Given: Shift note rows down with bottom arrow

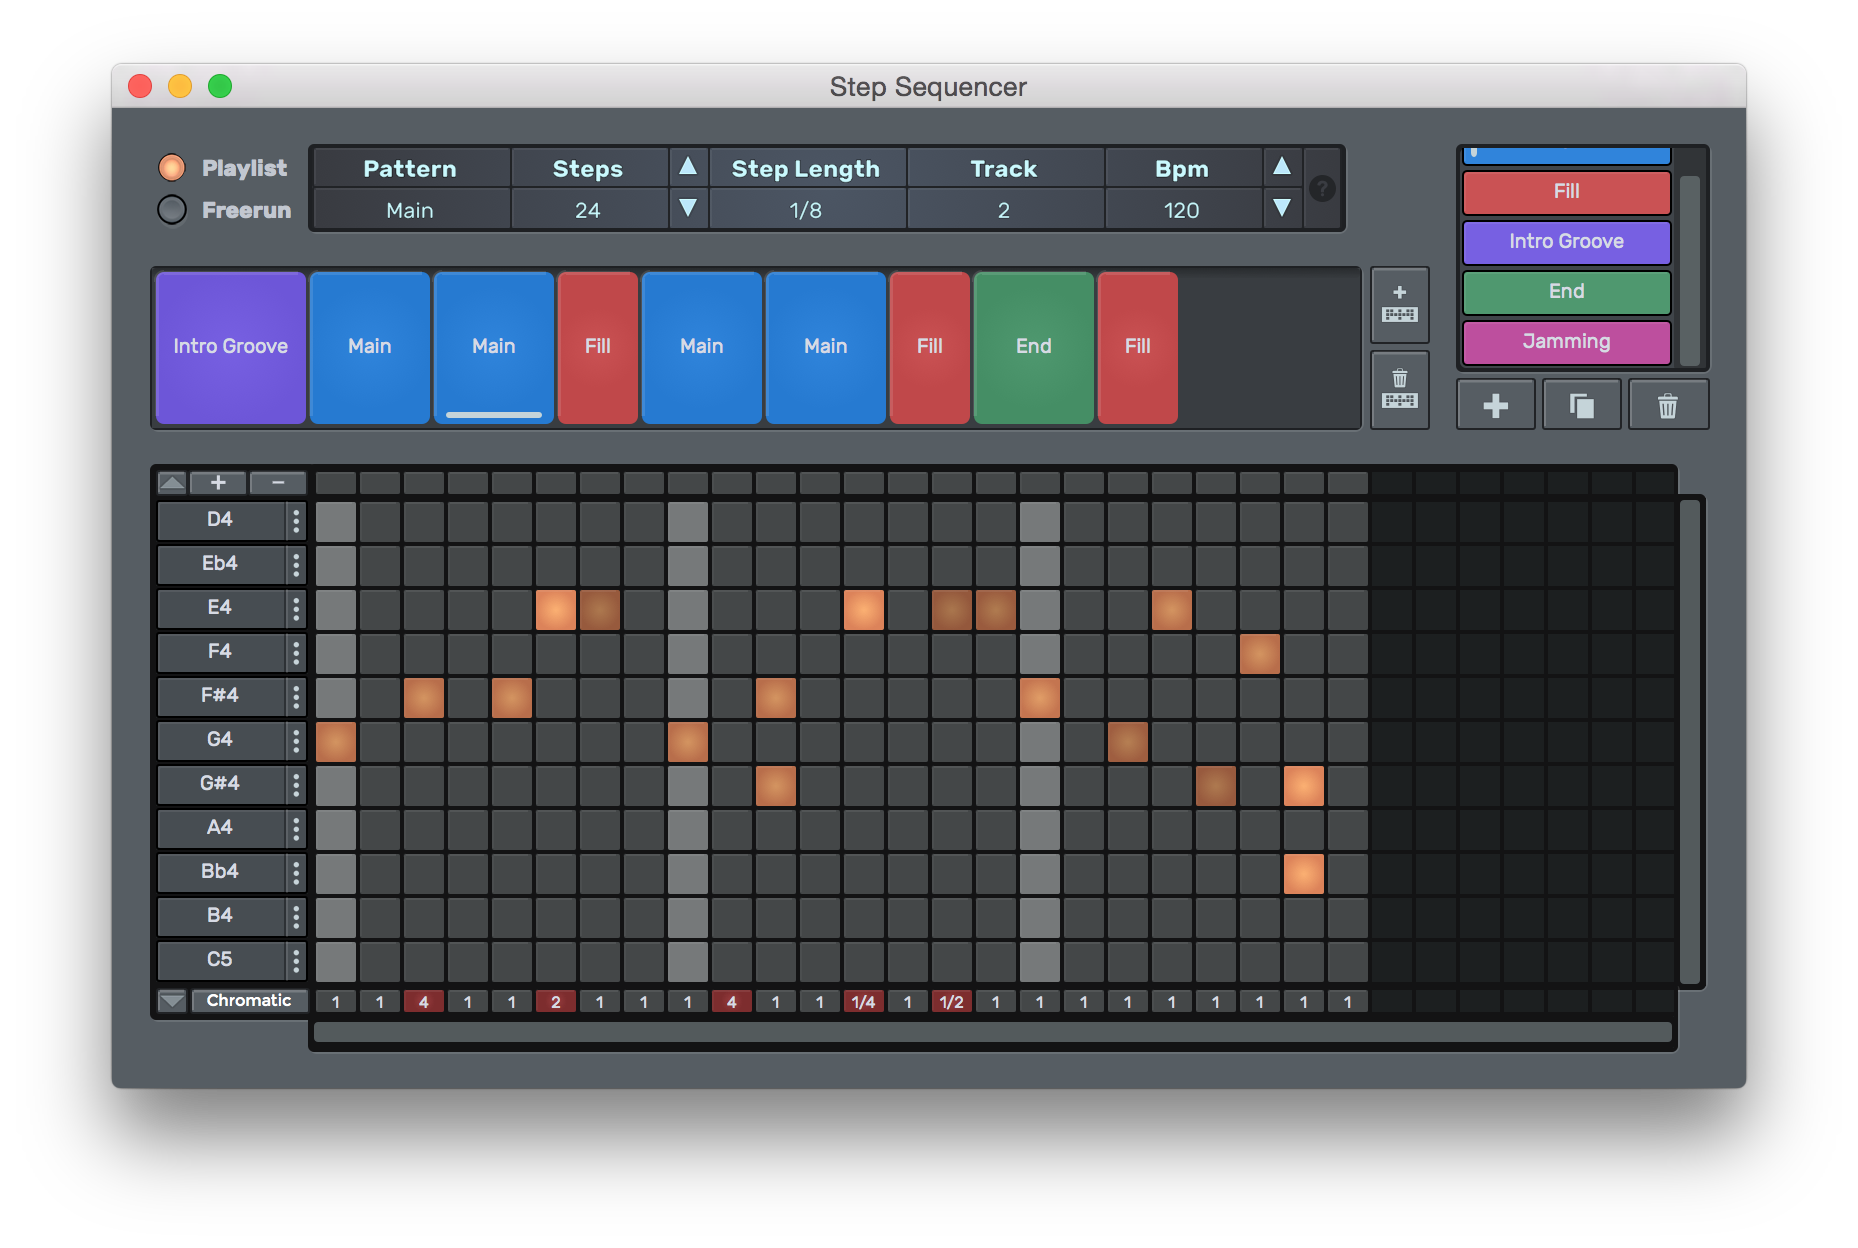Looking at the screenshot, I should coord(172,1000).
